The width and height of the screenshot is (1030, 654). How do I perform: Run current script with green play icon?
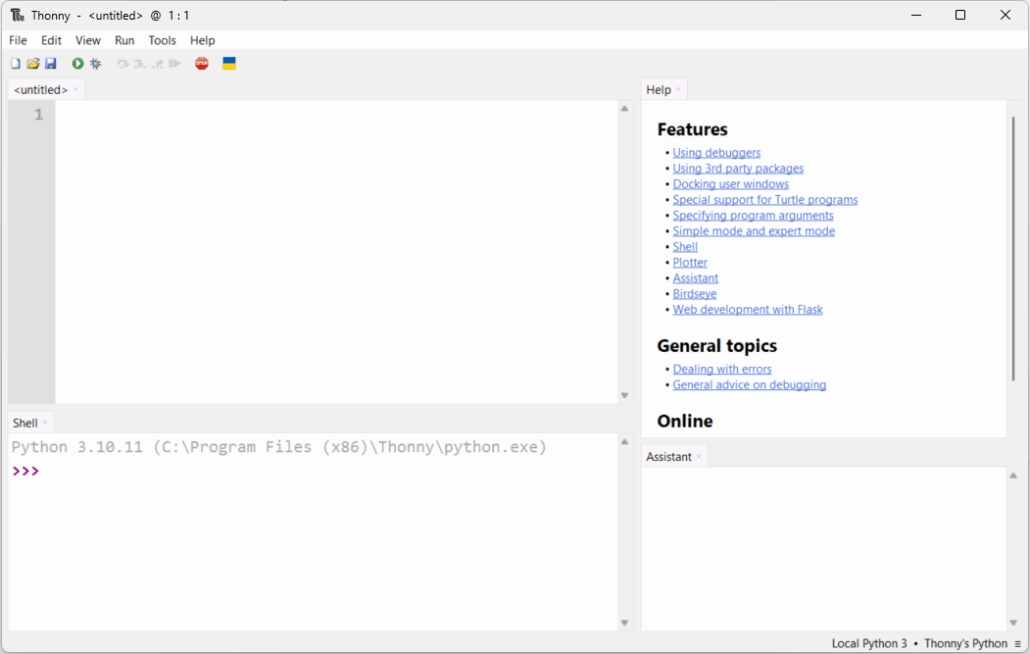tap(78, 64)
